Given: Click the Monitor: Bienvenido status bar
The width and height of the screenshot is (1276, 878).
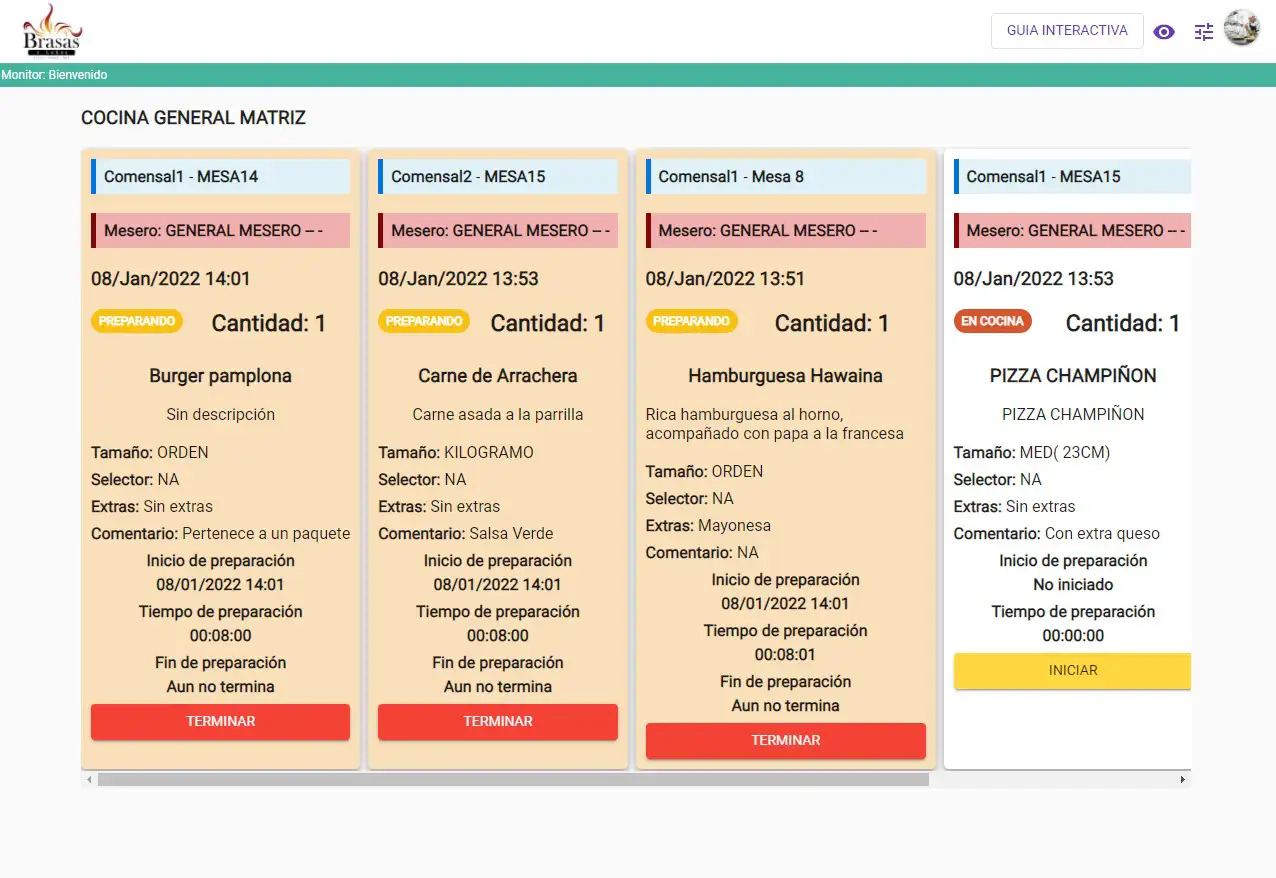Looking at the screenshot, I should click(55, 75).
